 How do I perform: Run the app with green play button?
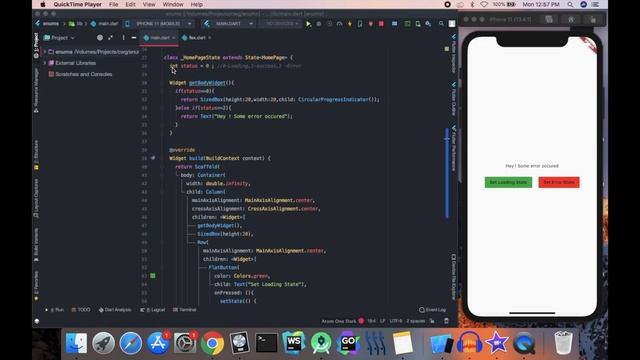coord(309,24)
